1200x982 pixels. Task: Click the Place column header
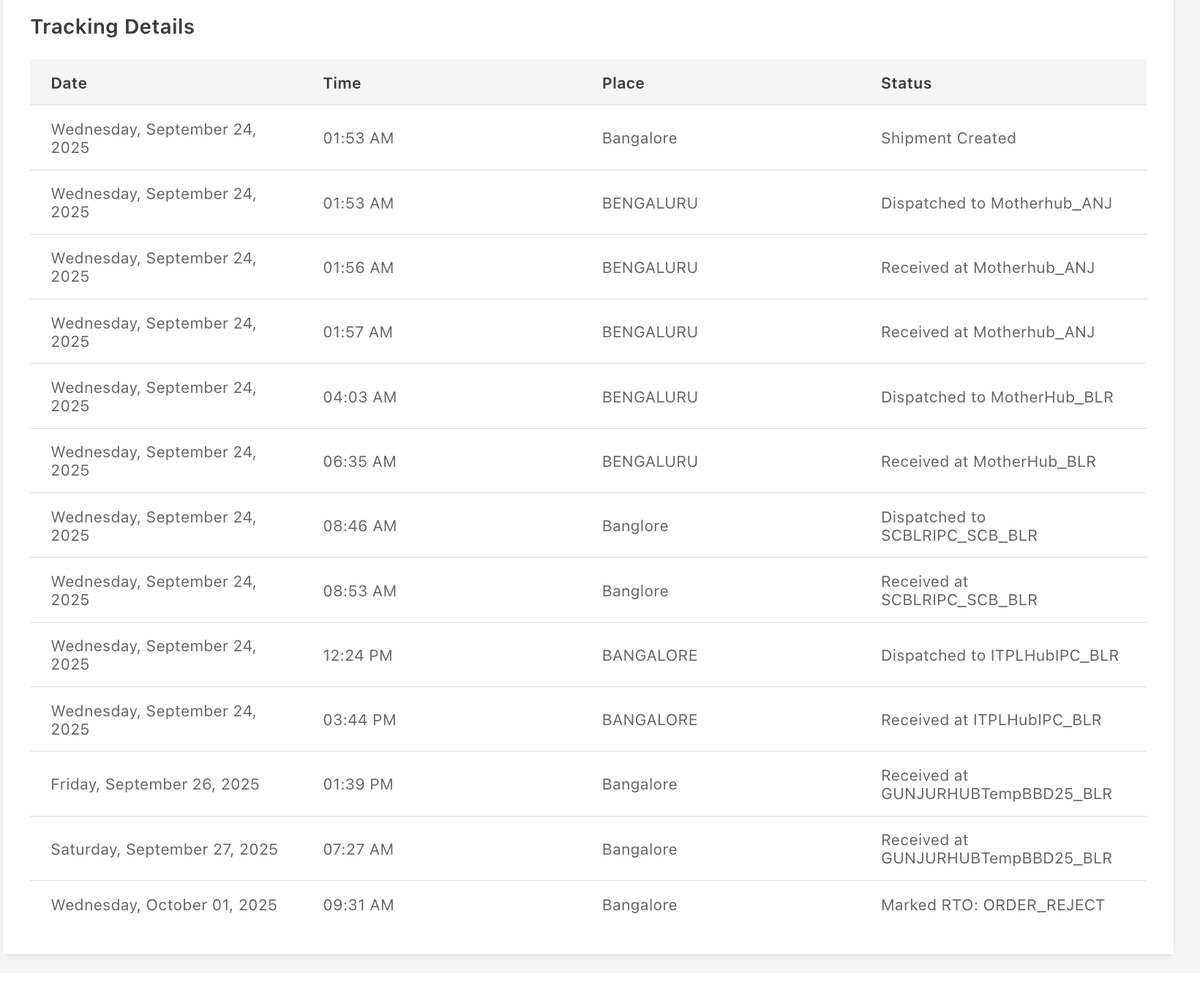point(623,83)
